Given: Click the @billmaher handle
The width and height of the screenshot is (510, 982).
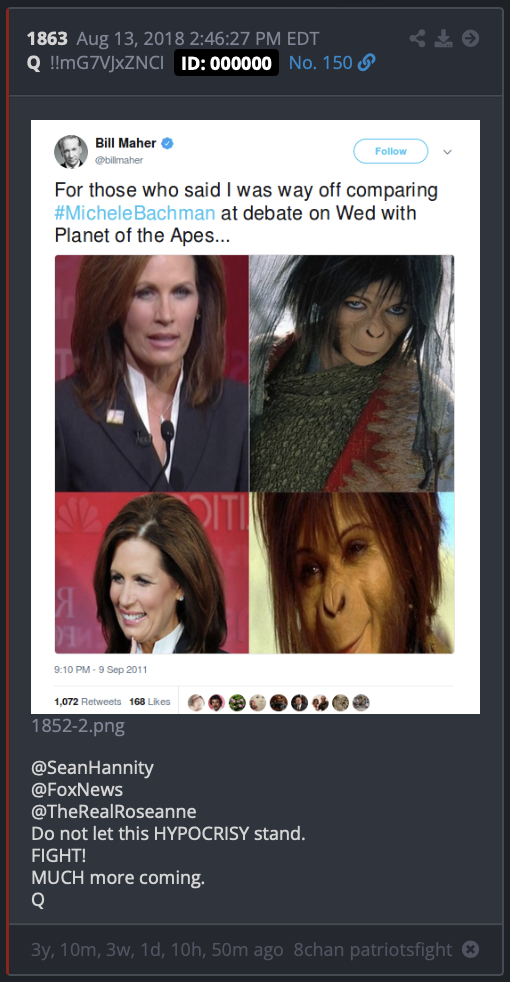Looking at the screenshot, I should pyautogui.click(x=119, y=160).
